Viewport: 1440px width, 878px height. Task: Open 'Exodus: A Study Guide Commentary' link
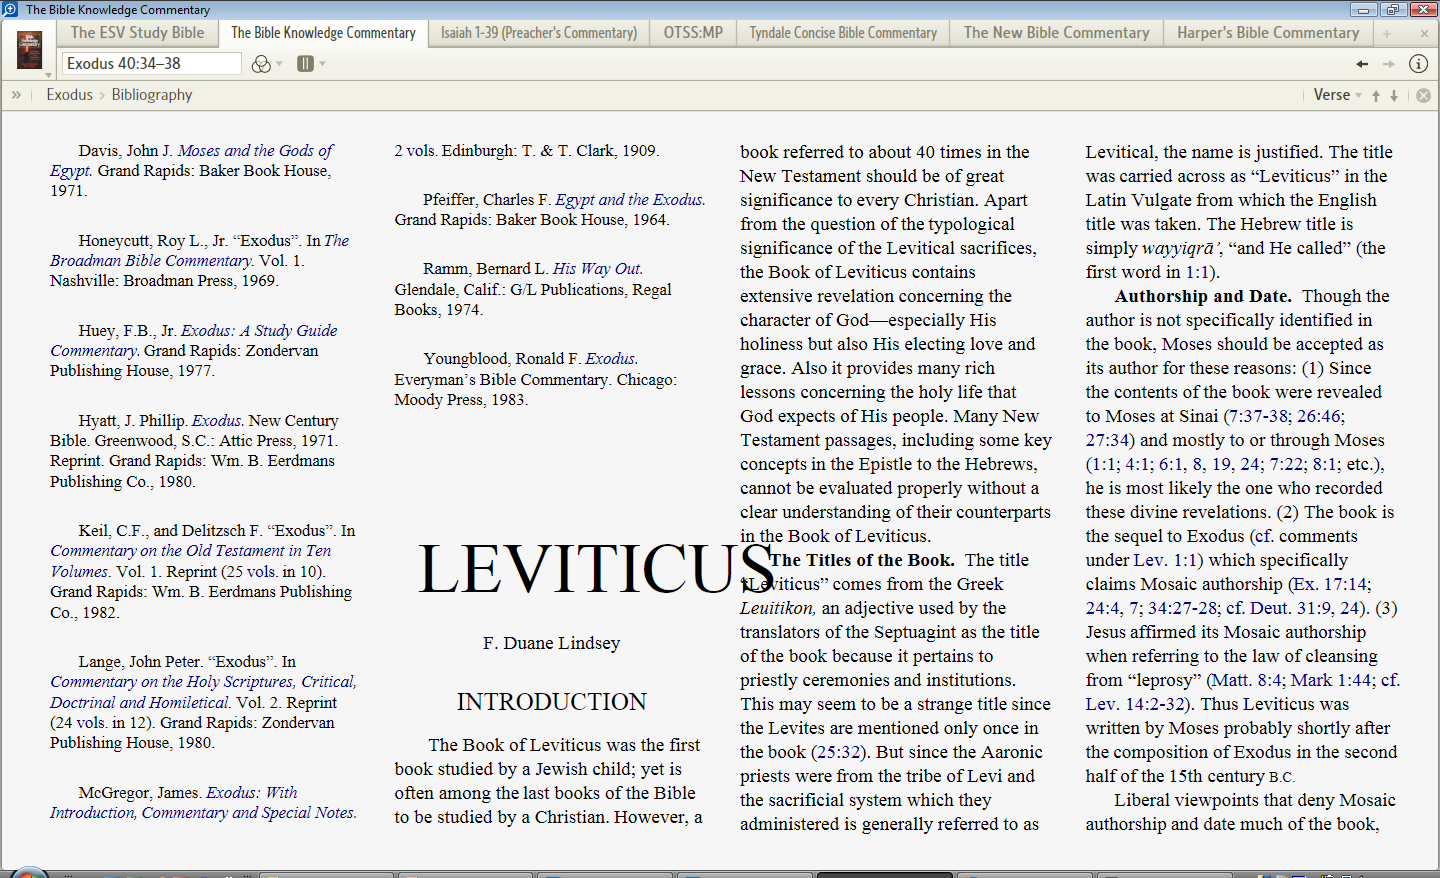[194, 341]
